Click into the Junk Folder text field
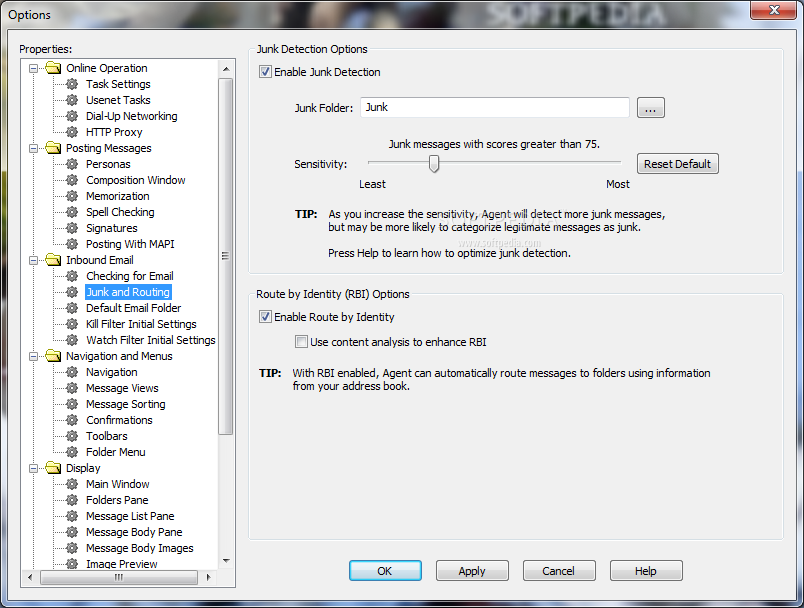This screenshot has width=804, height=608. [494, 107]
